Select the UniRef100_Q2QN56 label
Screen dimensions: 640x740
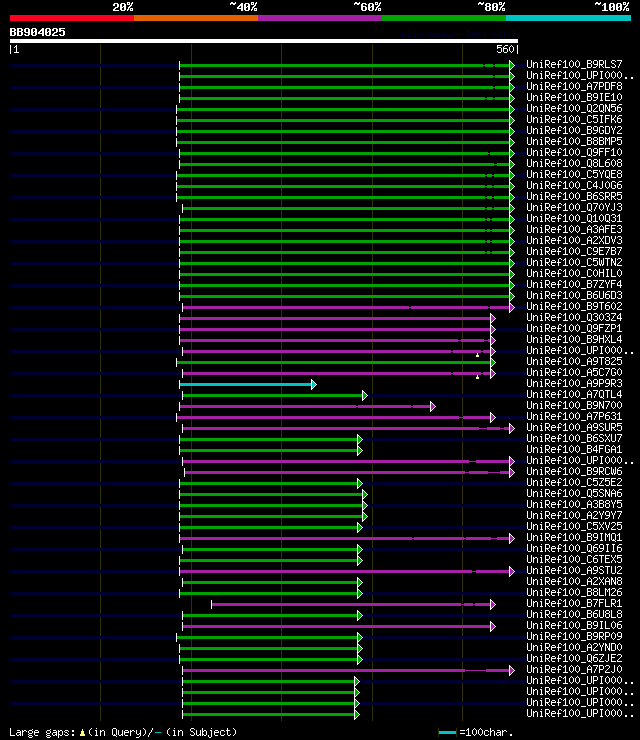click(x=574, y=108)
